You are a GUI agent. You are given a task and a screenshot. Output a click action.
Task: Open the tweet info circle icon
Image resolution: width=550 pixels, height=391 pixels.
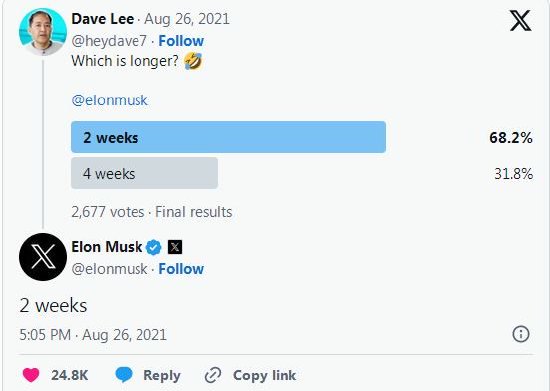[521, 334]
